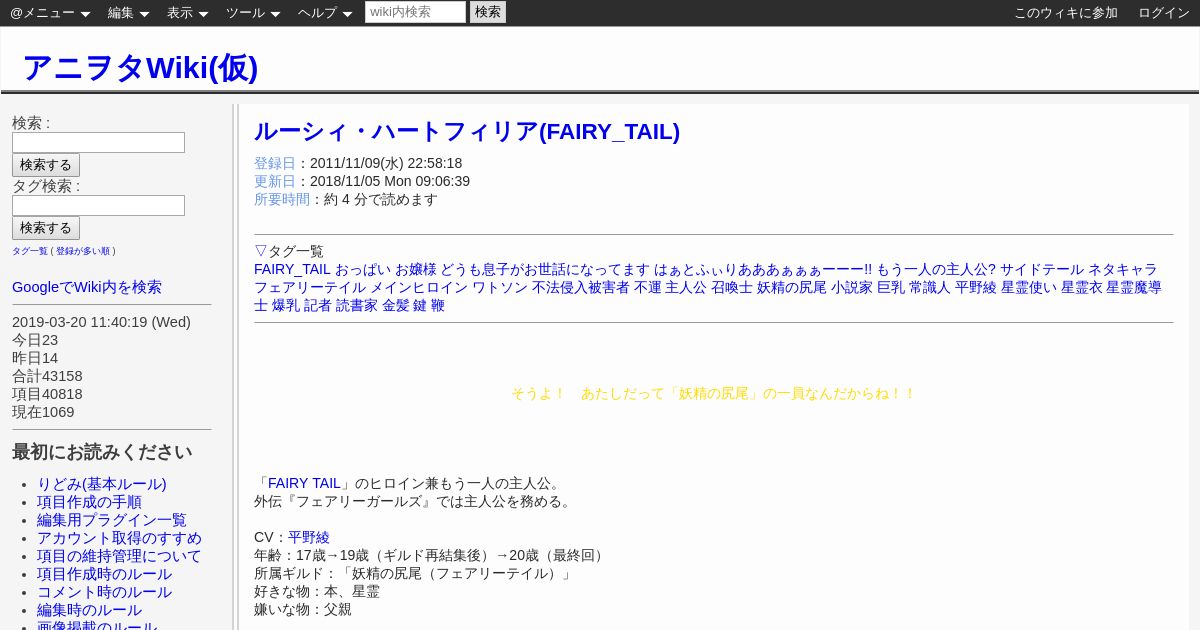Open the FAIRY TAIL link in article body
This screenshot has width=1200, height=630.
(x=304, y=483)
